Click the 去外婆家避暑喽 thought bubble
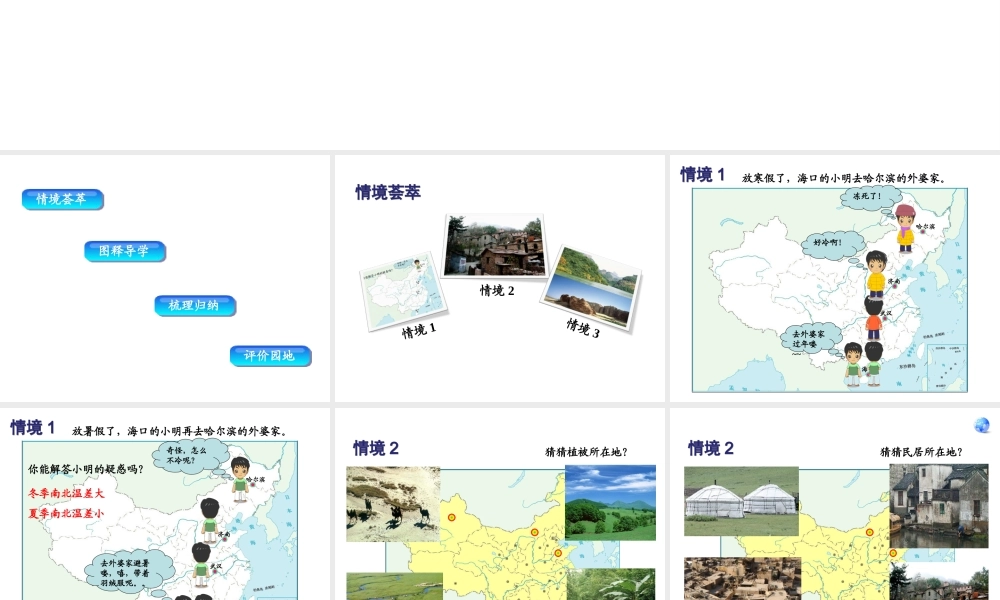The image size is (1000, 600). (x=128, y=571)
